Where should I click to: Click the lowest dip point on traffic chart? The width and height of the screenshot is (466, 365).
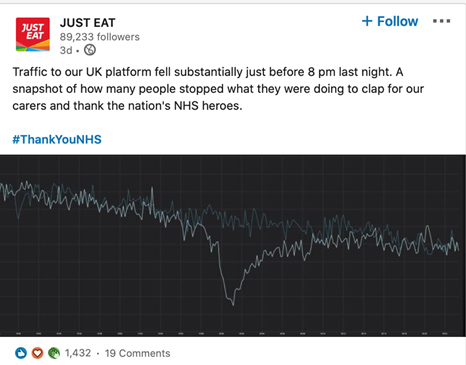pyautogui.click(x=233, y=304)
